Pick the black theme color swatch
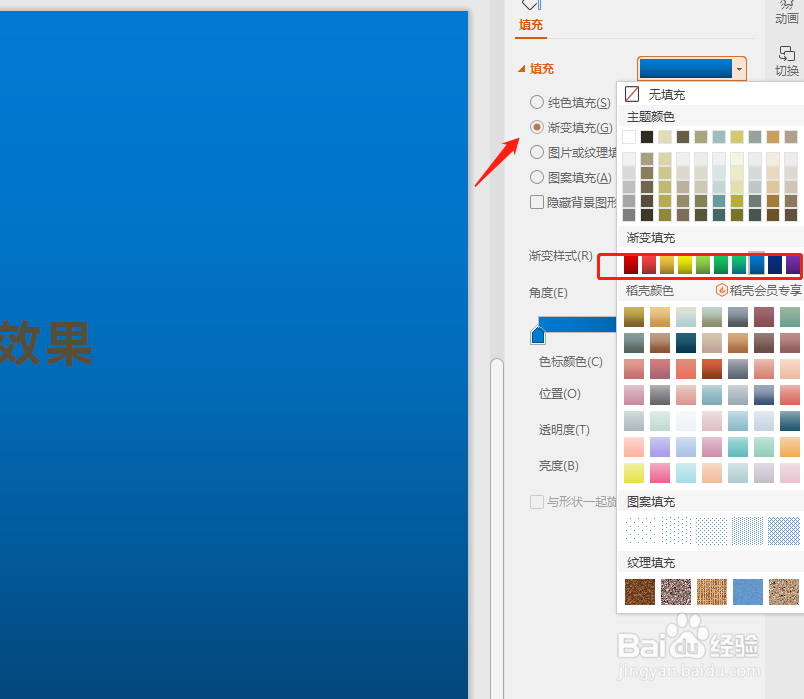Image resolution: width=804 pixels, height=699 pixels. tap(647, 137)
